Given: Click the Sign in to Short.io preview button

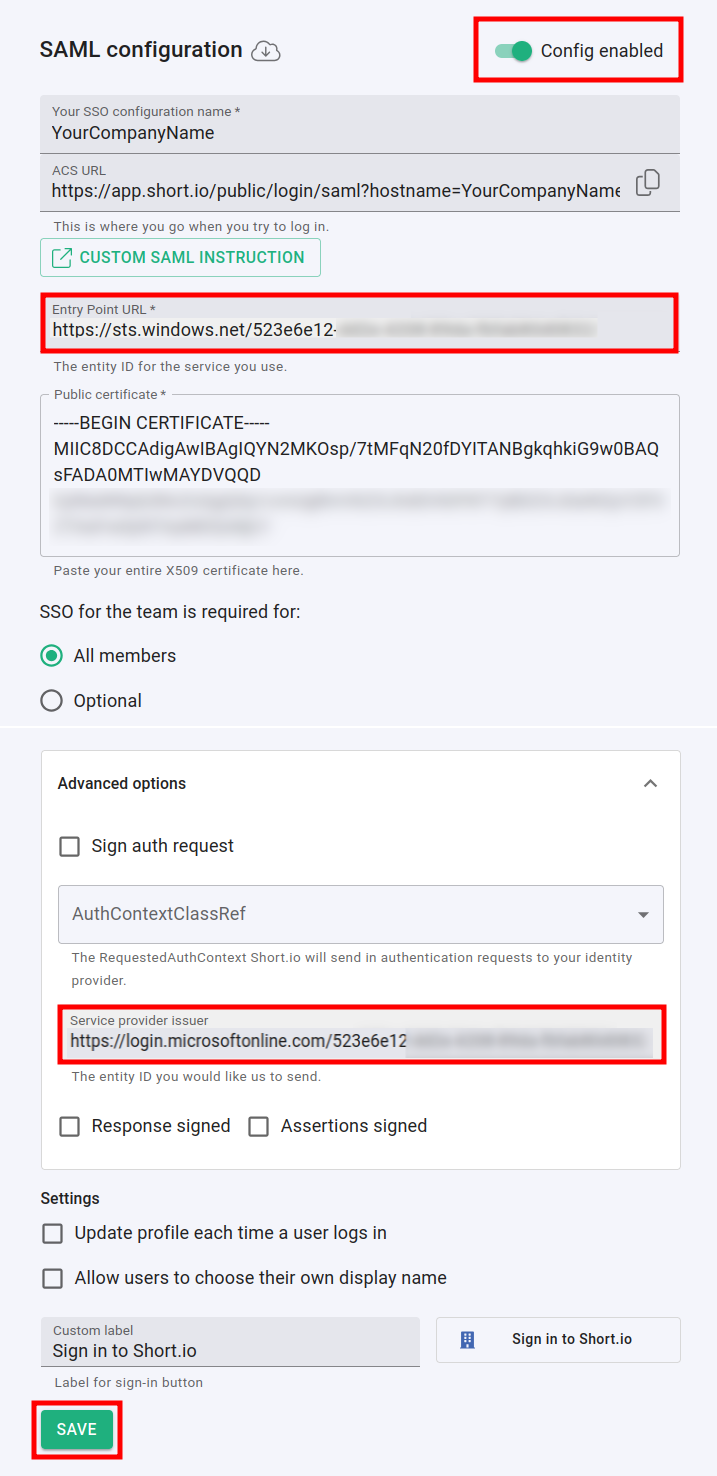Looking at the screenshot, I should (558, 1340).
